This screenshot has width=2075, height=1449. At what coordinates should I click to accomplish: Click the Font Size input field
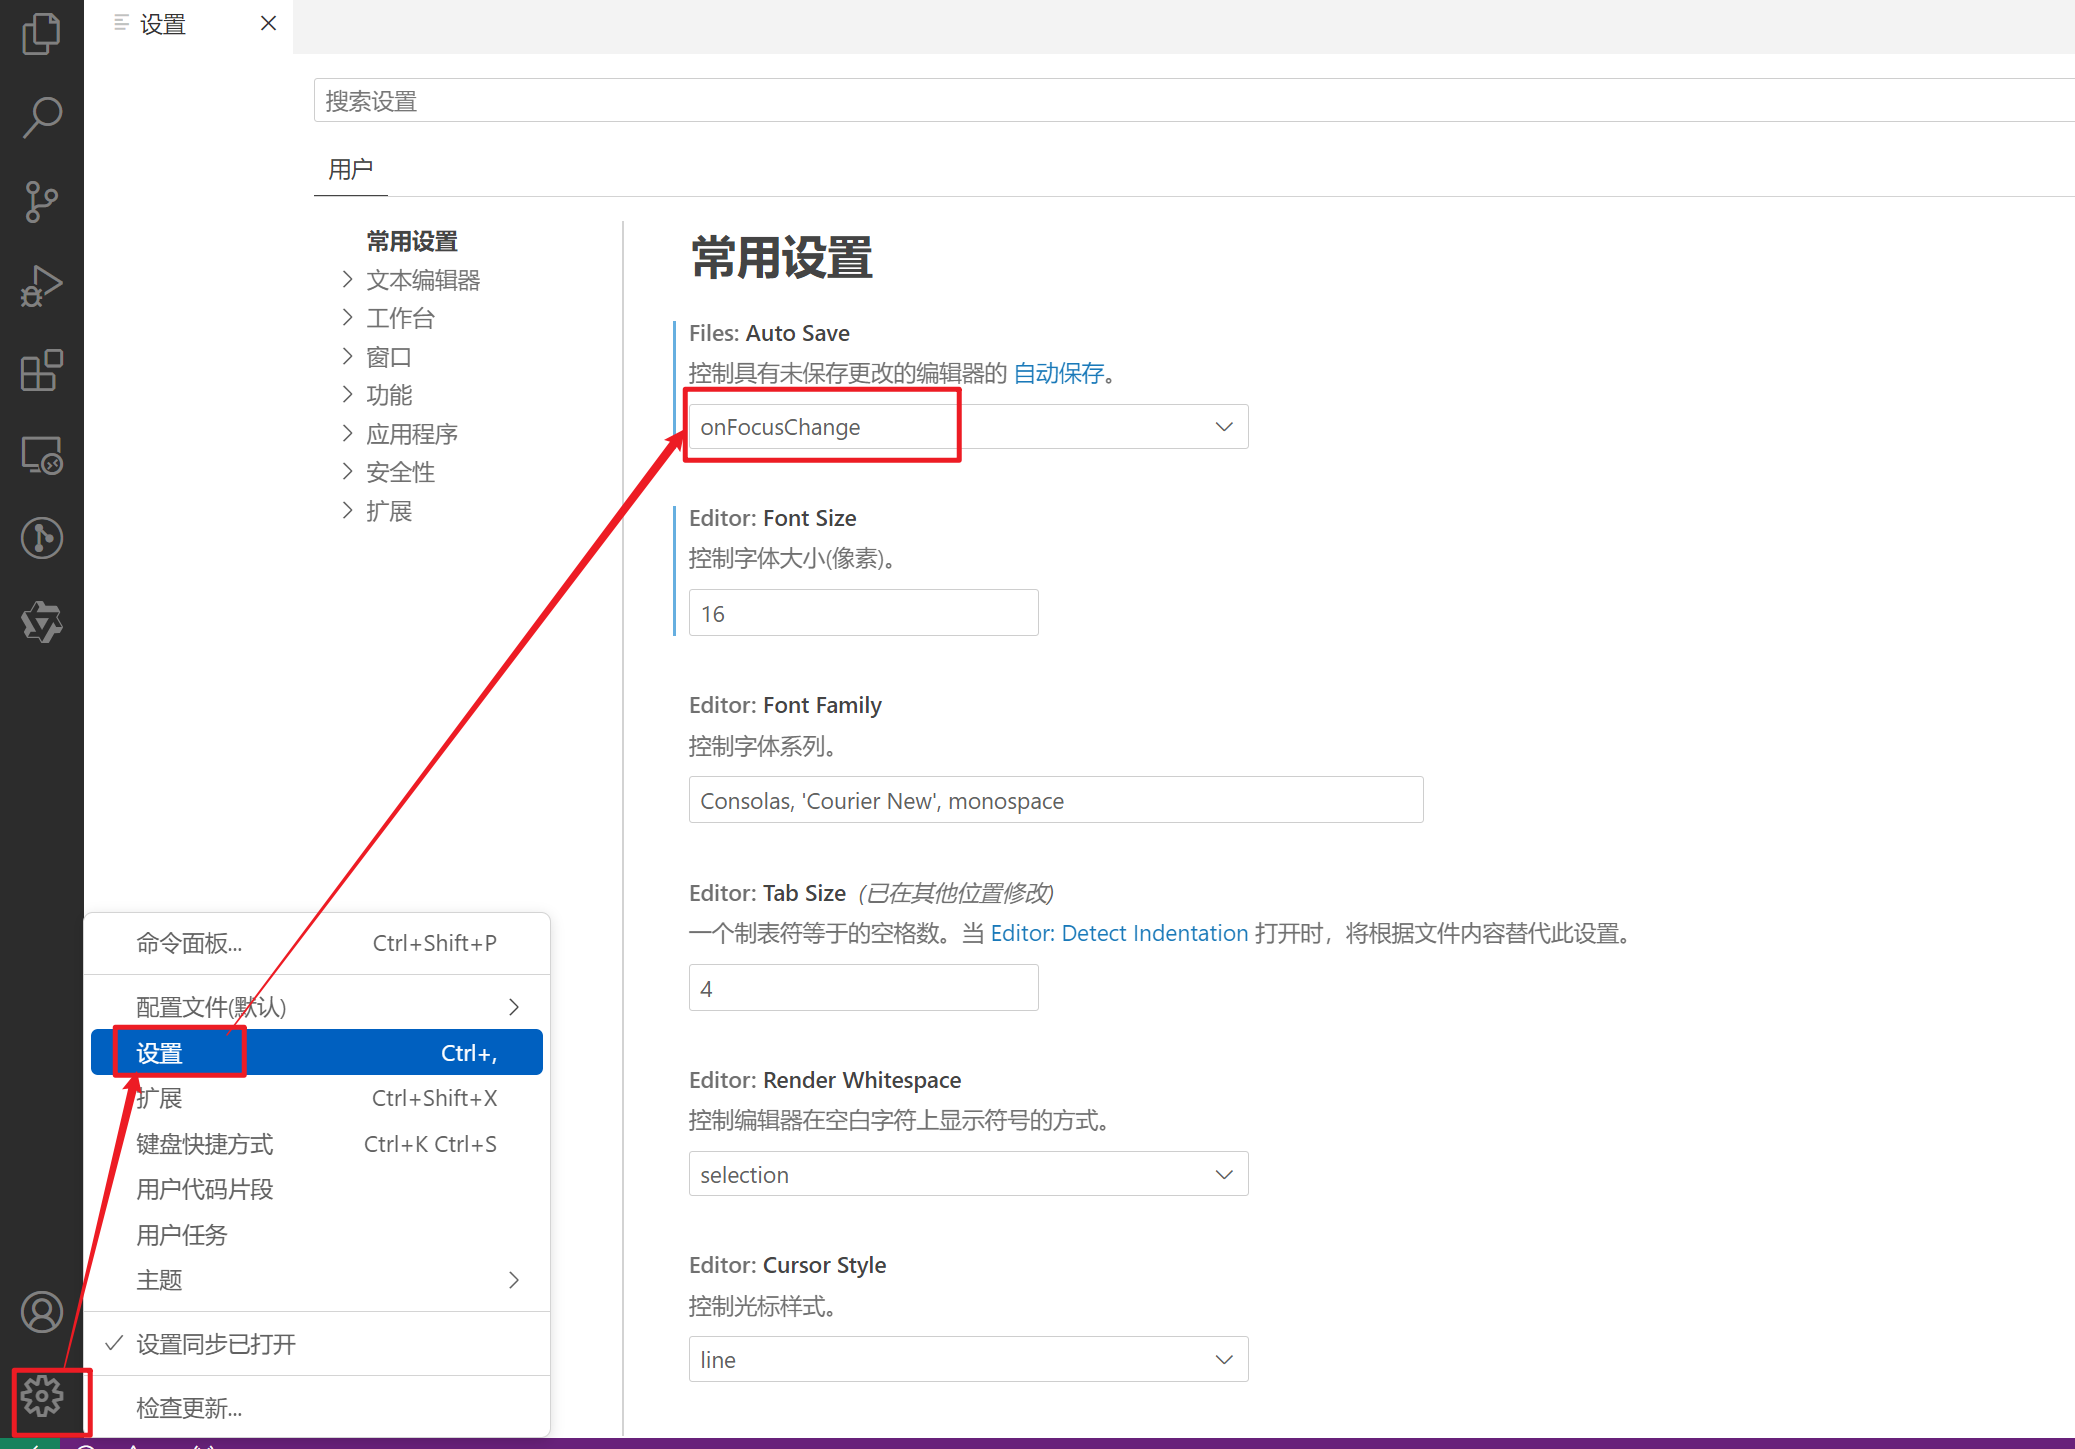click(862, 613)
